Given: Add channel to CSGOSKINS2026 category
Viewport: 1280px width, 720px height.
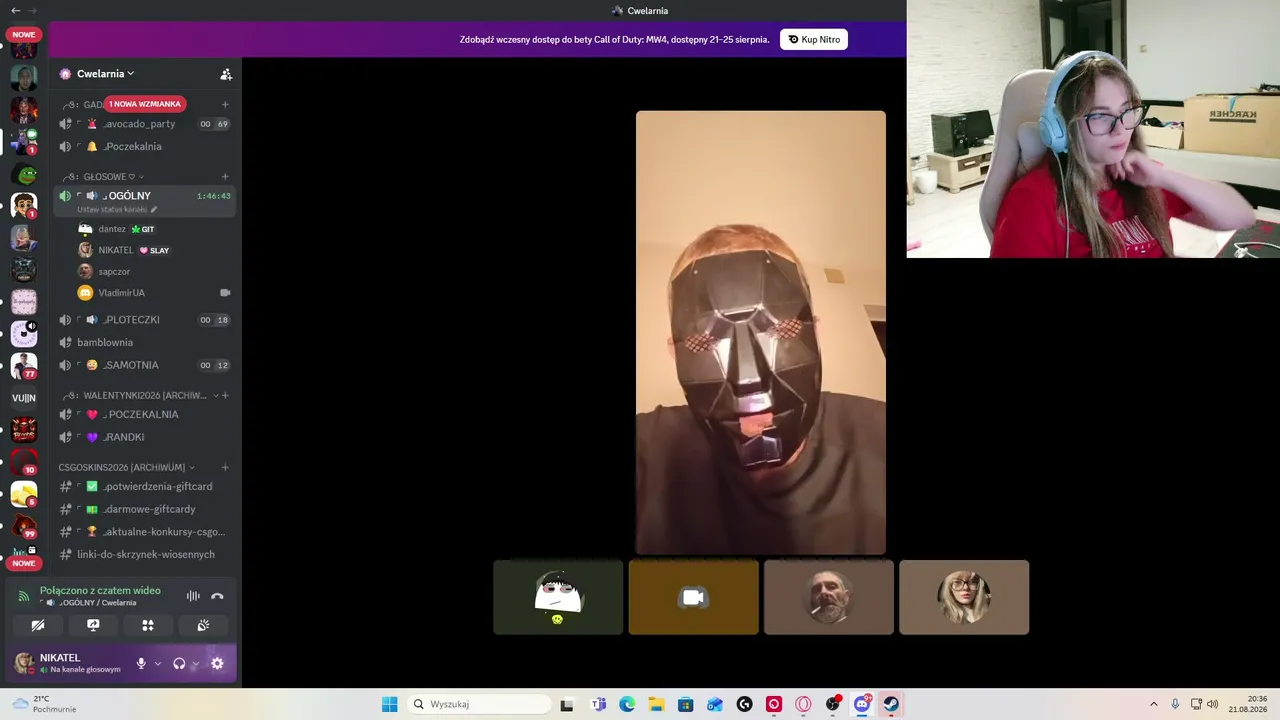Looking at the screenshot, I should click(x=225, y=467).
